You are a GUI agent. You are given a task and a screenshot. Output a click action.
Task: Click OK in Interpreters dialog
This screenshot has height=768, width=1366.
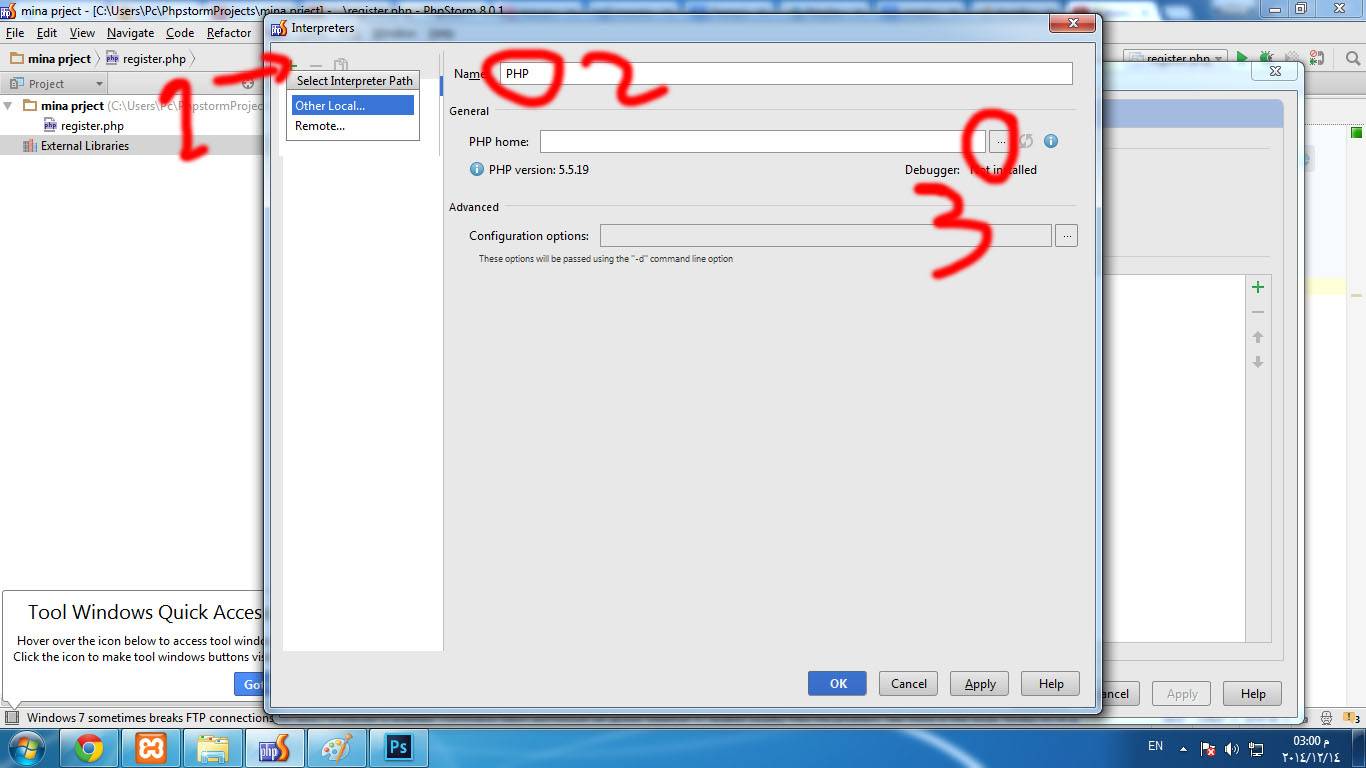(x=838, y=683)
